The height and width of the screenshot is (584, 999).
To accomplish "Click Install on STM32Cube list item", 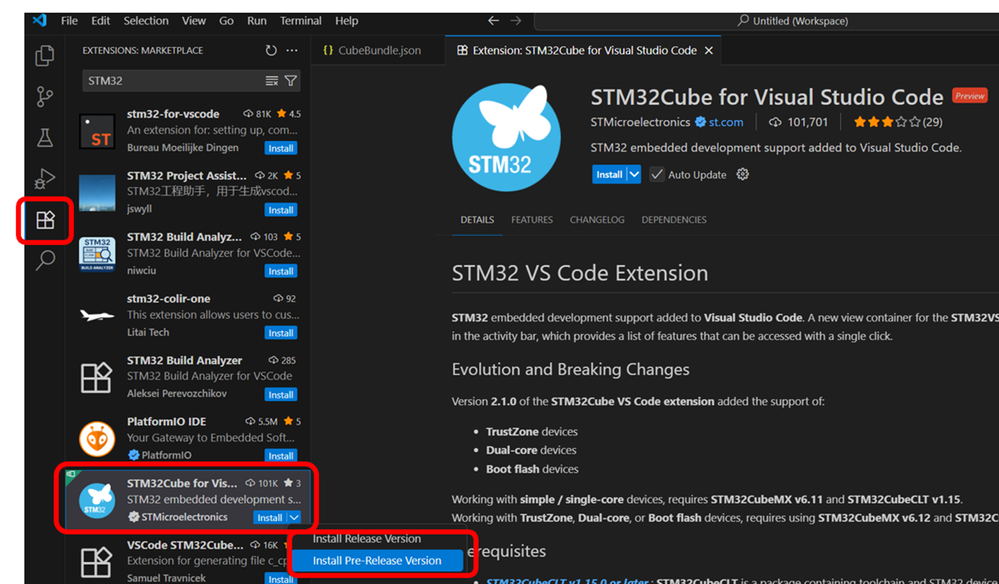I will coord(270,518).
